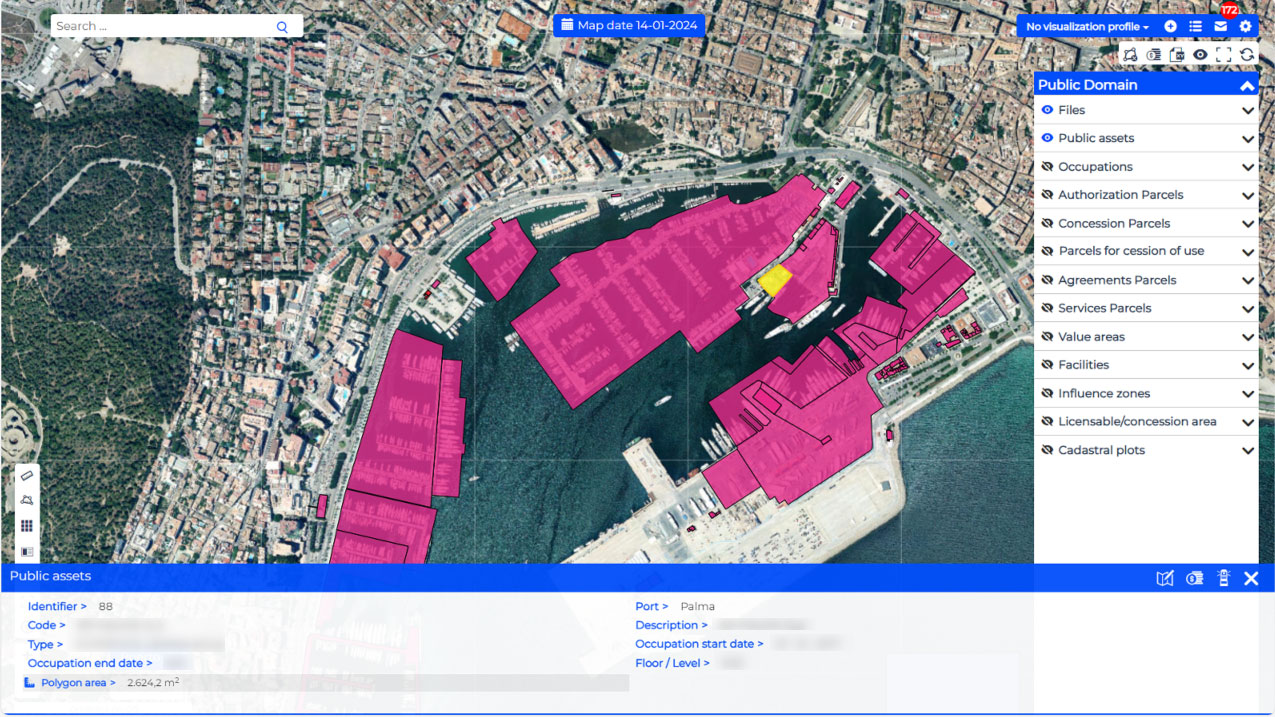Enable visibility of Cadastral plots layer

tap(1047, 450)
